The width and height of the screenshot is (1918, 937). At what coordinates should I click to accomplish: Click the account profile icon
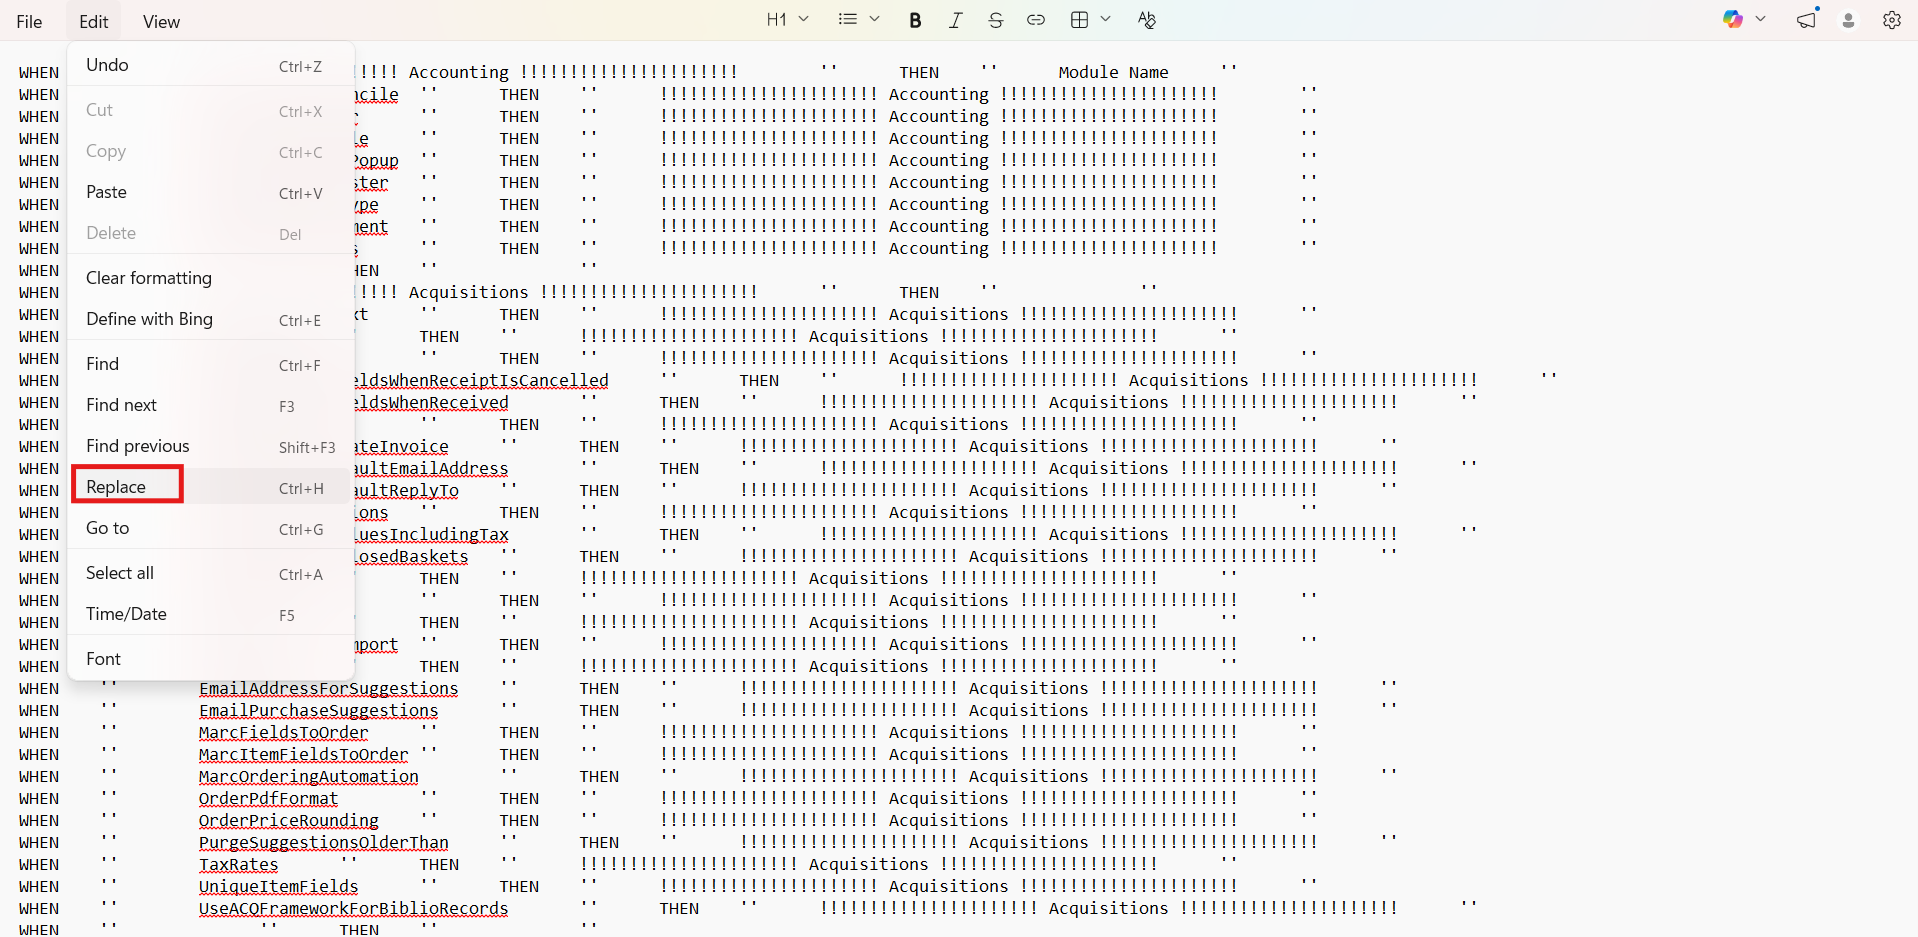pos(1848,20)
